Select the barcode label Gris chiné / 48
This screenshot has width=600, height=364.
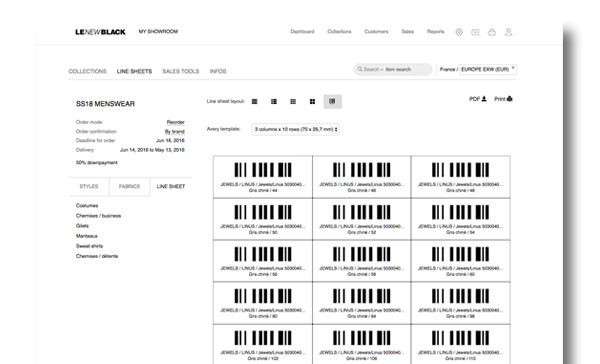461,177
